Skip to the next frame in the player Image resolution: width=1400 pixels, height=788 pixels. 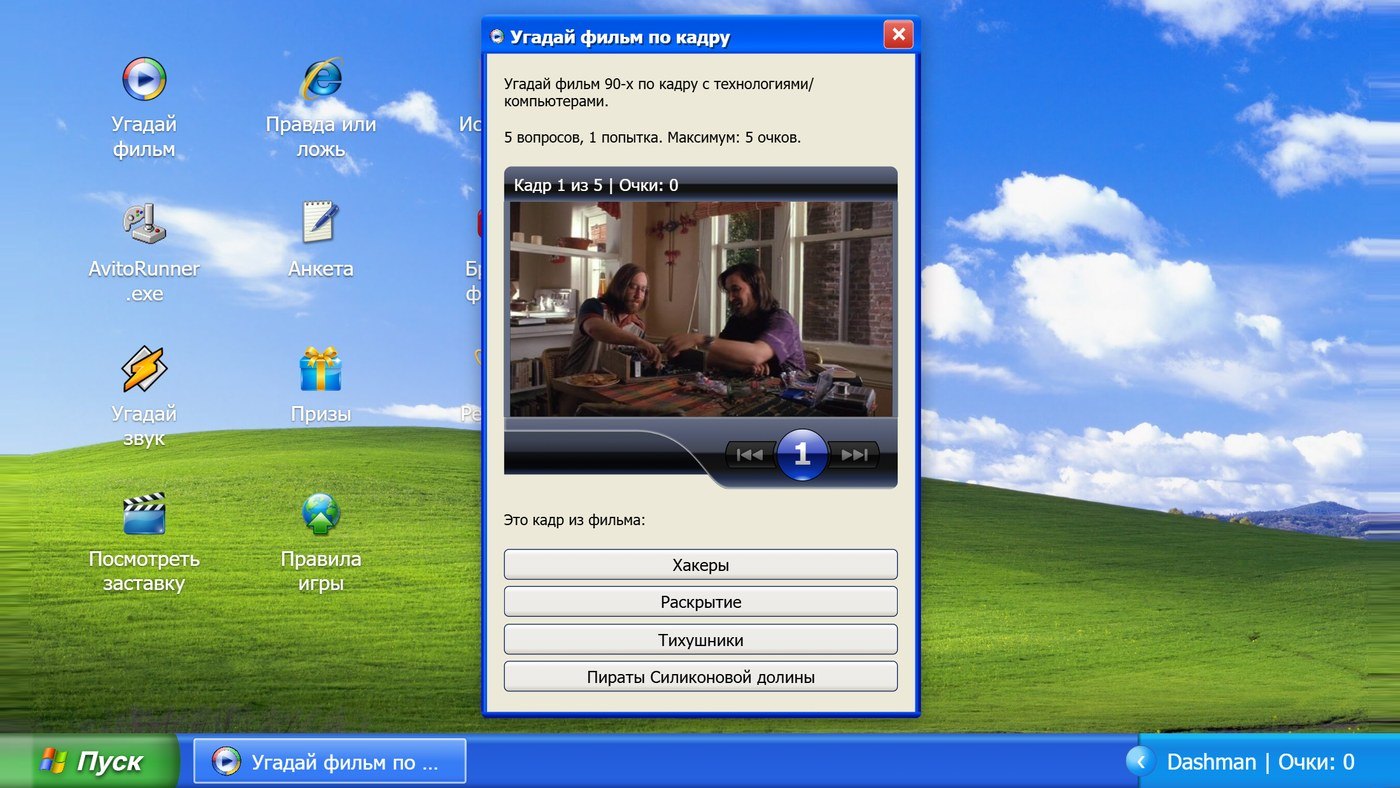[x=854, y=455]
